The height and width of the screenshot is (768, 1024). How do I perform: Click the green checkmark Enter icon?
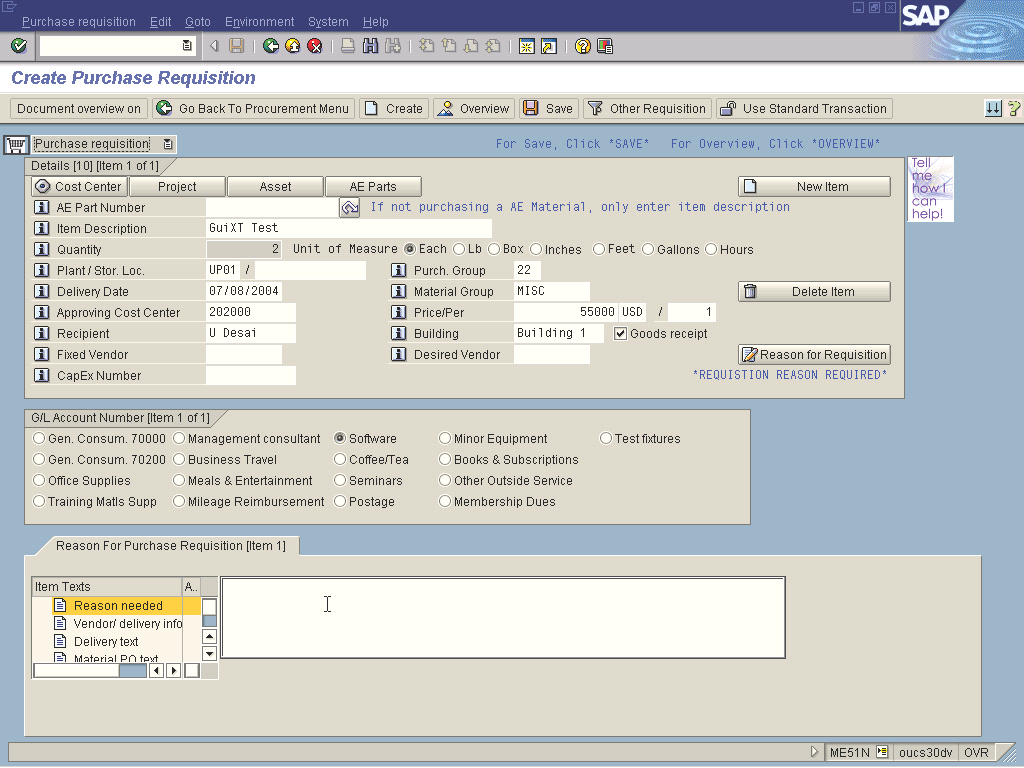pyautogui.click(x=18, y=46)
